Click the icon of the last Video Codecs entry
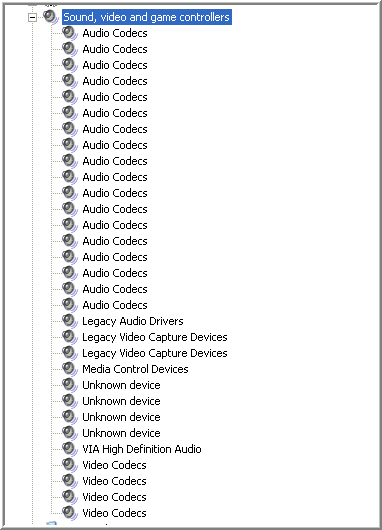This screenshot has width=382, height=530. point(70,513)
